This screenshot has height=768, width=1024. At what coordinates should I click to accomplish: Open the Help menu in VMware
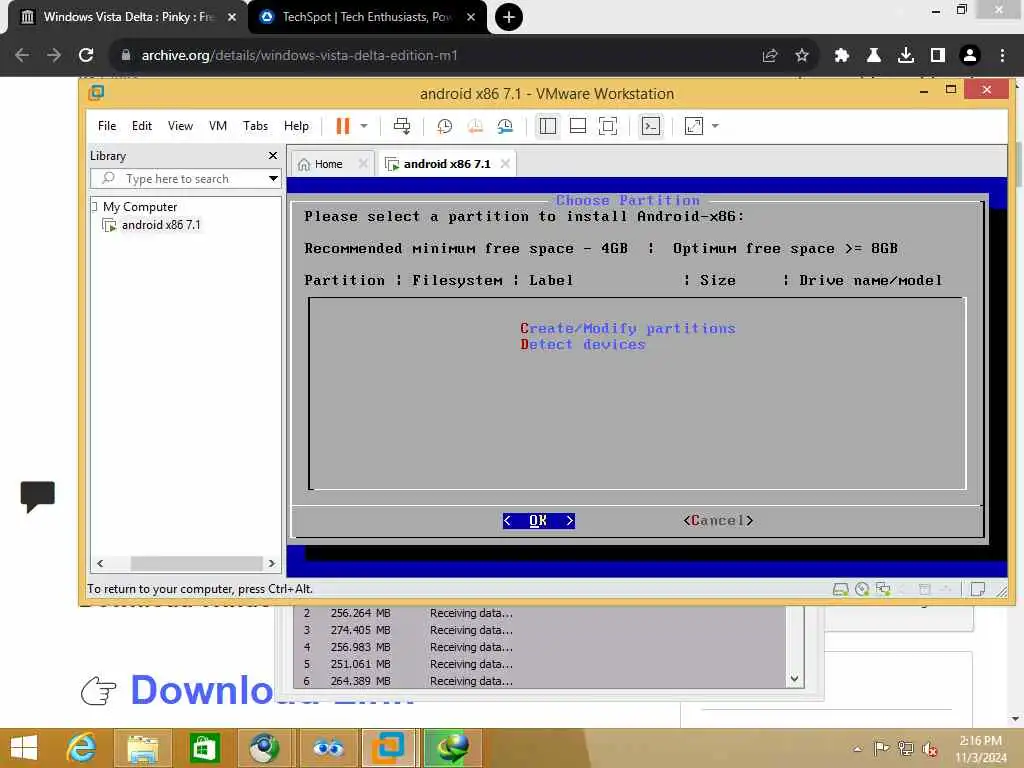pos(296,126)
